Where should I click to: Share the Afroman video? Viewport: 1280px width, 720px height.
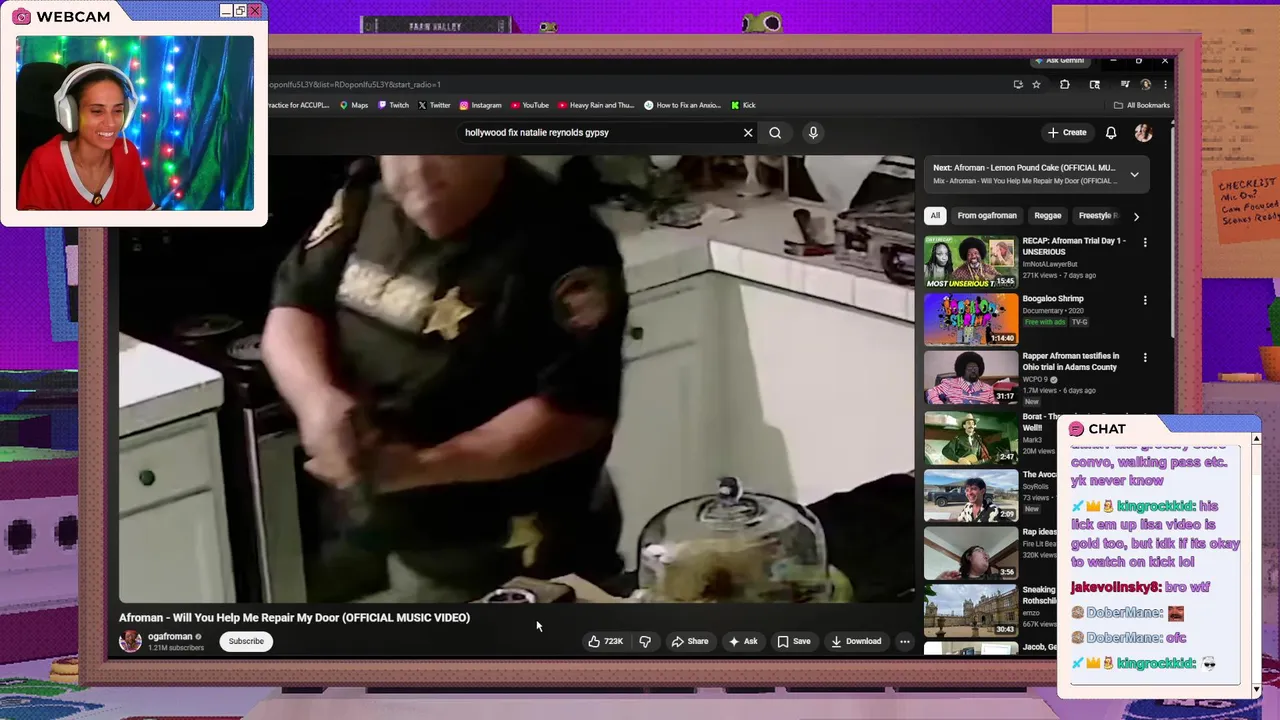[x=690, y=641]
